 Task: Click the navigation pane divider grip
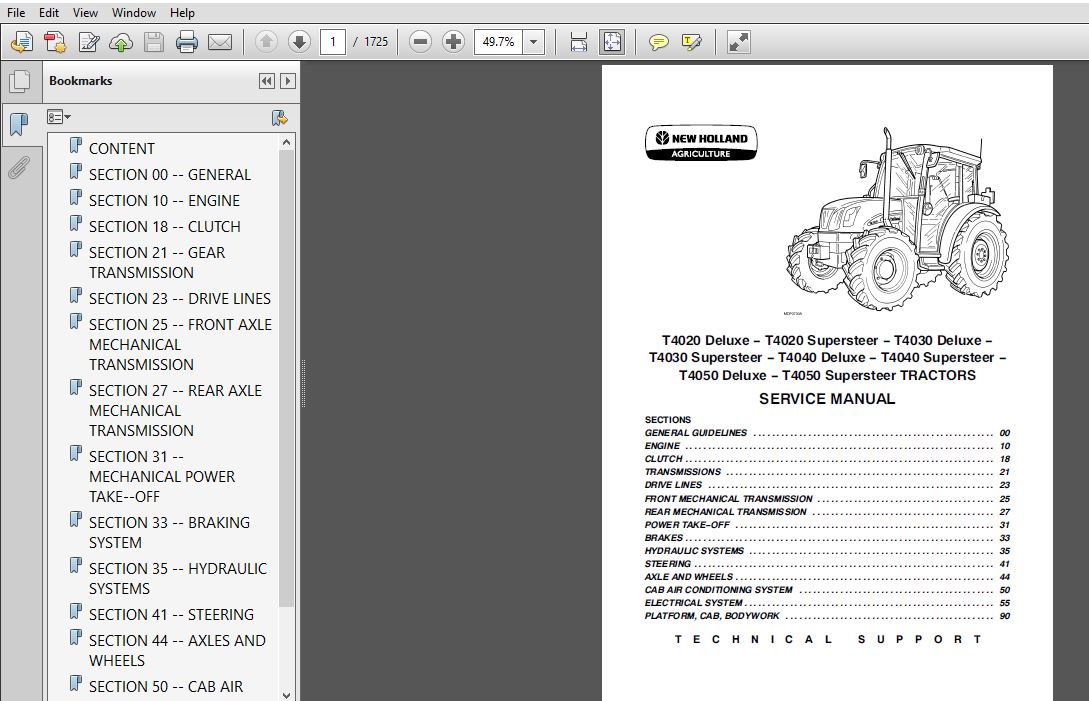coord(303,383)
